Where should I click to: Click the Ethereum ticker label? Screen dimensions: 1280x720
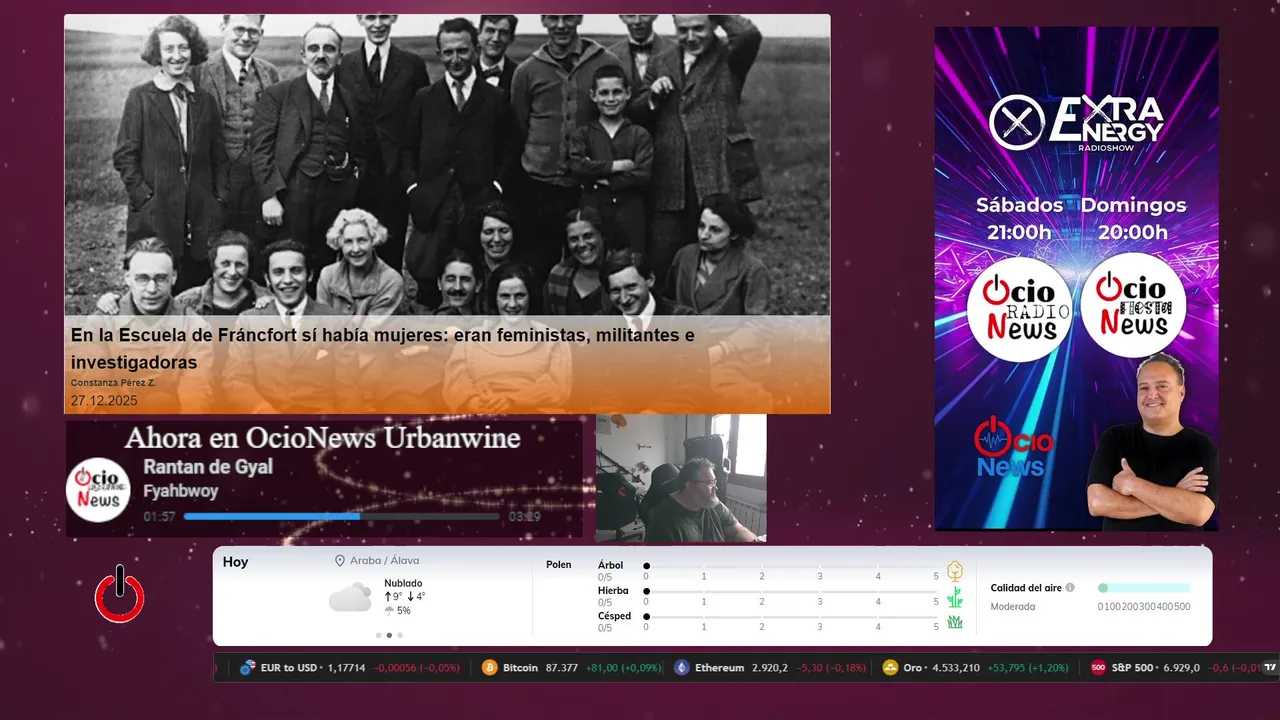(x=720, y=667)
